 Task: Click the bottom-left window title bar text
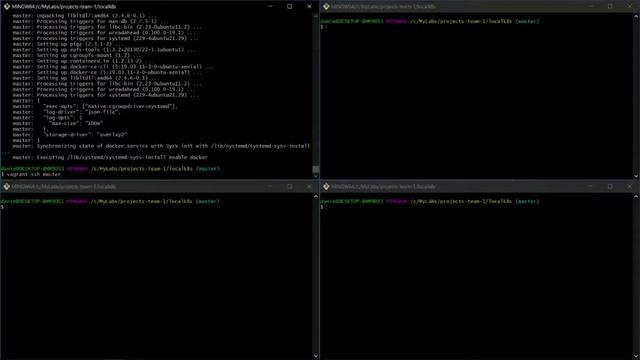pyautogui.click(x=64, y=187)
